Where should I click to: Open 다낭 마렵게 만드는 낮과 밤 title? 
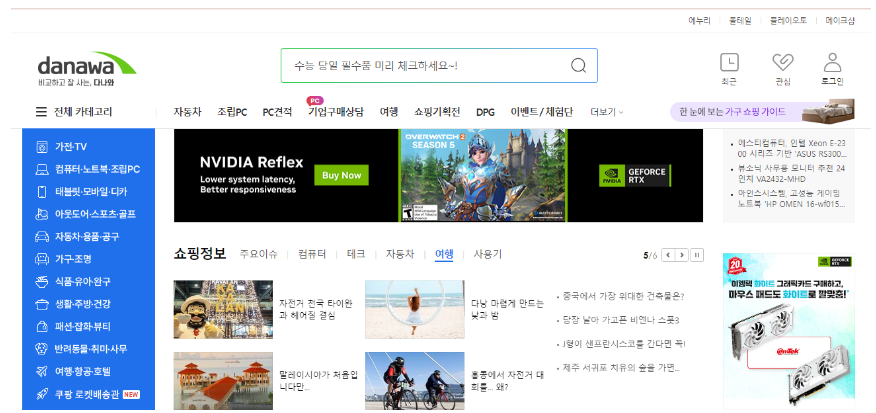tap(507, 309)
